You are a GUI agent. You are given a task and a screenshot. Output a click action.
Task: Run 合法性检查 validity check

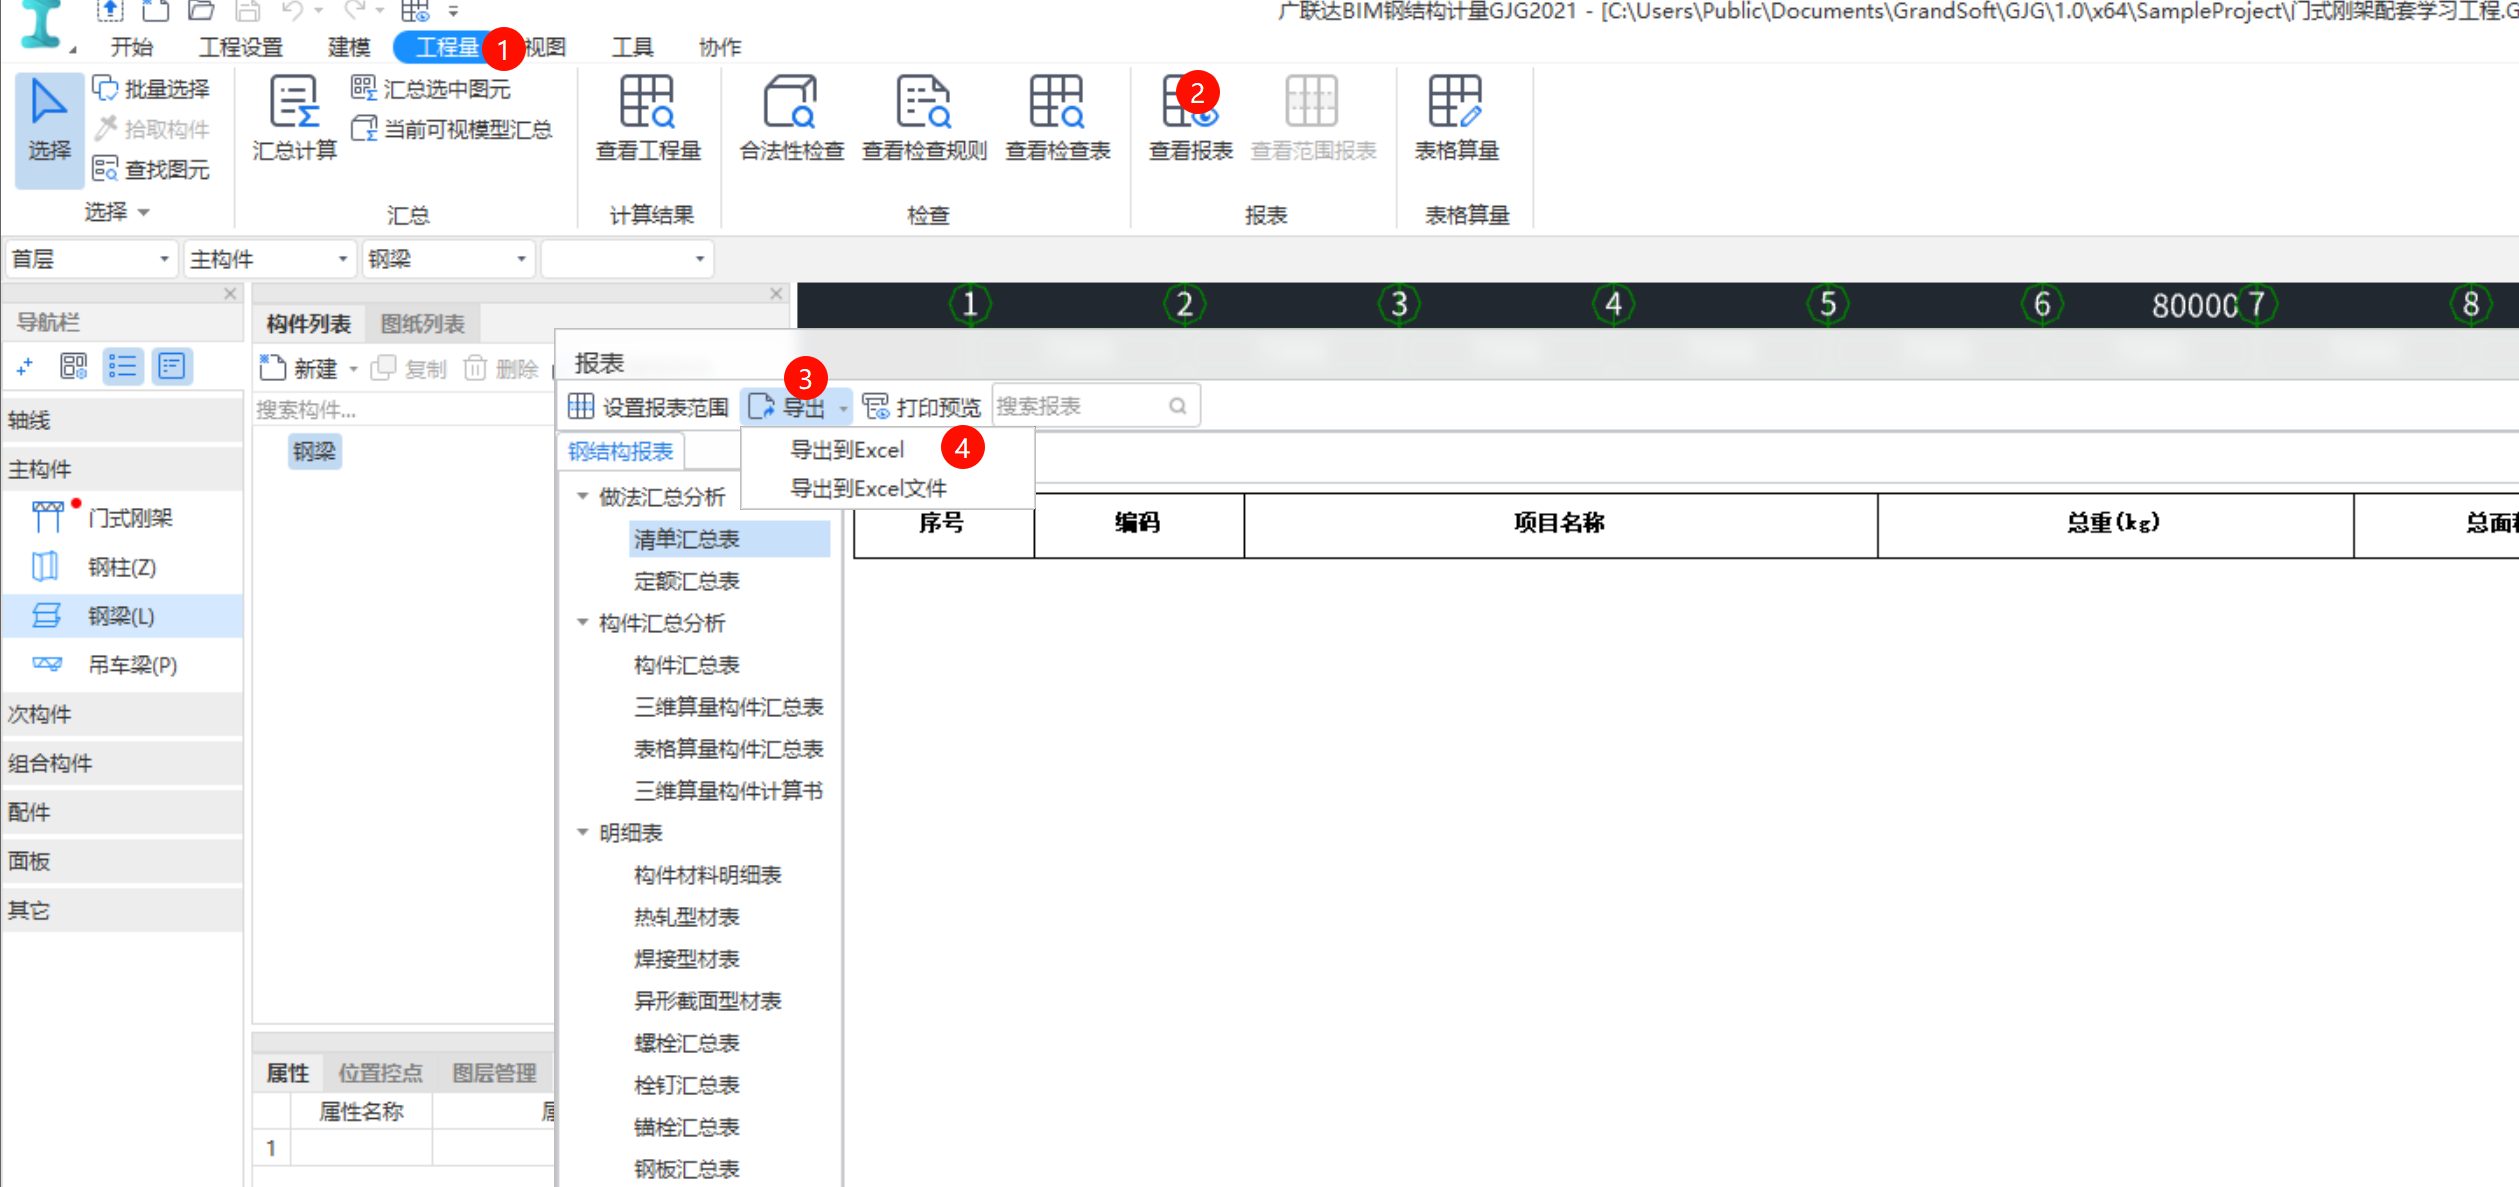(x=792, y=118)
